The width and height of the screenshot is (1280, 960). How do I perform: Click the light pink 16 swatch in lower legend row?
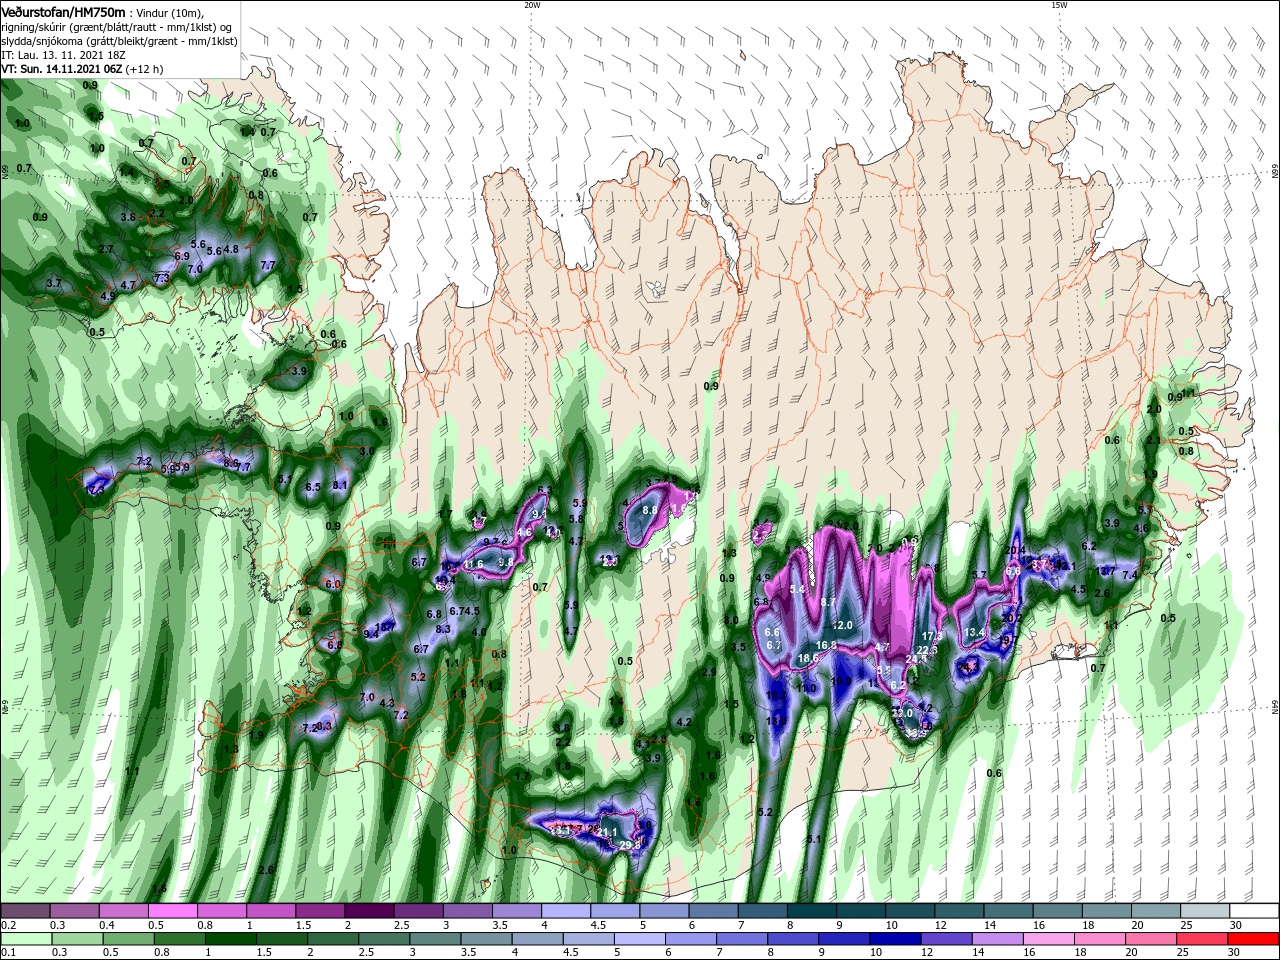[1049, 937]
